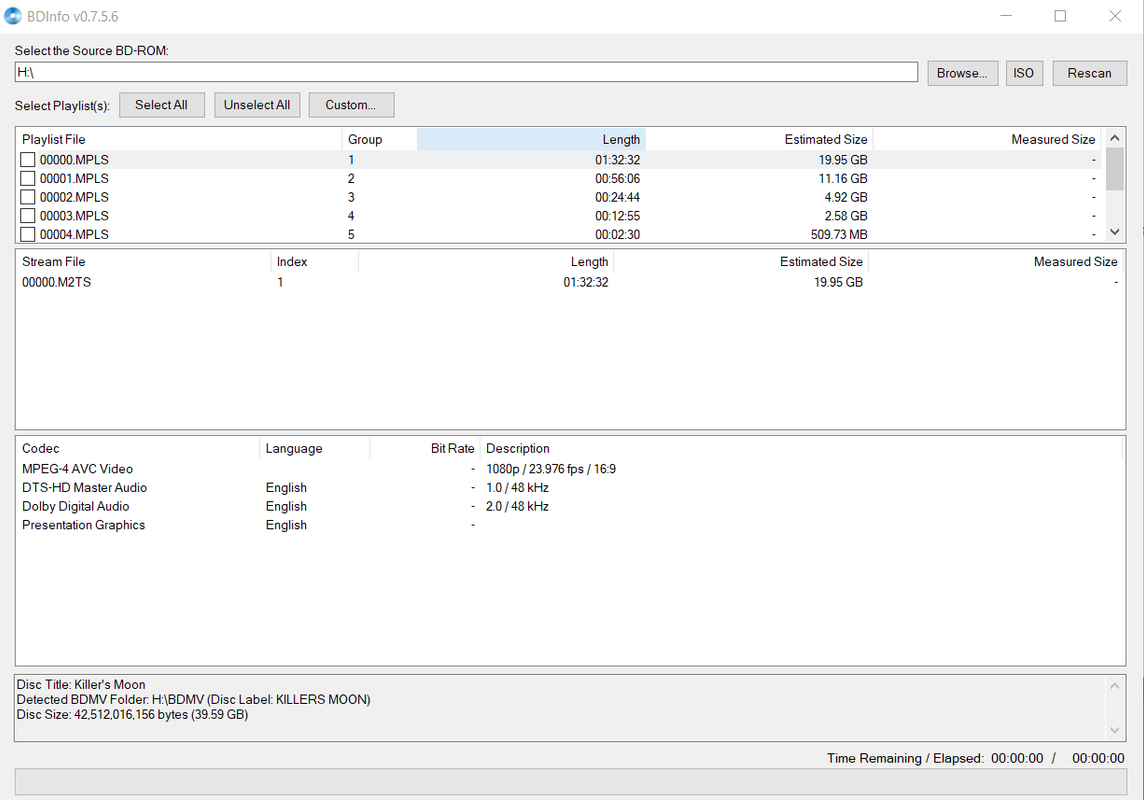
Task: Click the Codec column header
Action: 137,448
